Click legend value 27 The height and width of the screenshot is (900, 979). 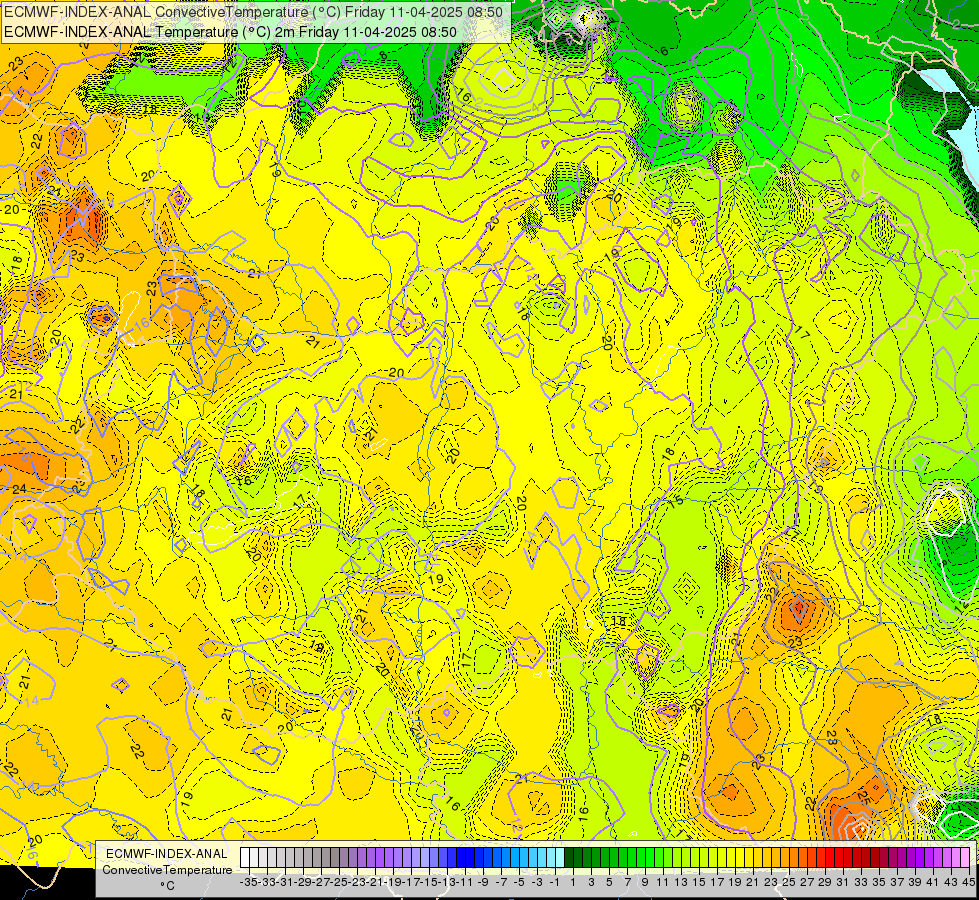807,882
